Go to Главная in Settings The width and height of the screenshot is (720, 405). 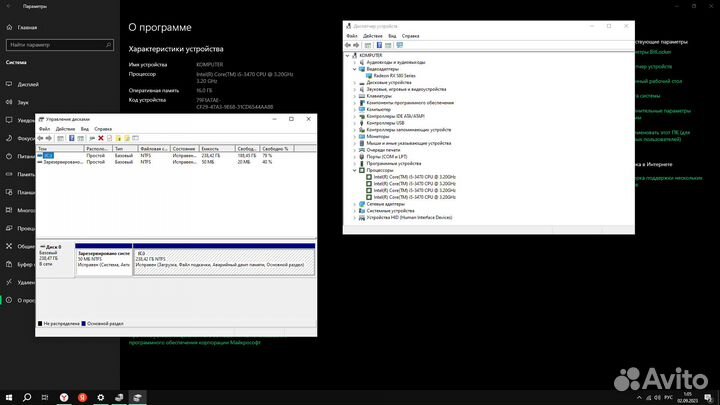click(x=27, y=28)
